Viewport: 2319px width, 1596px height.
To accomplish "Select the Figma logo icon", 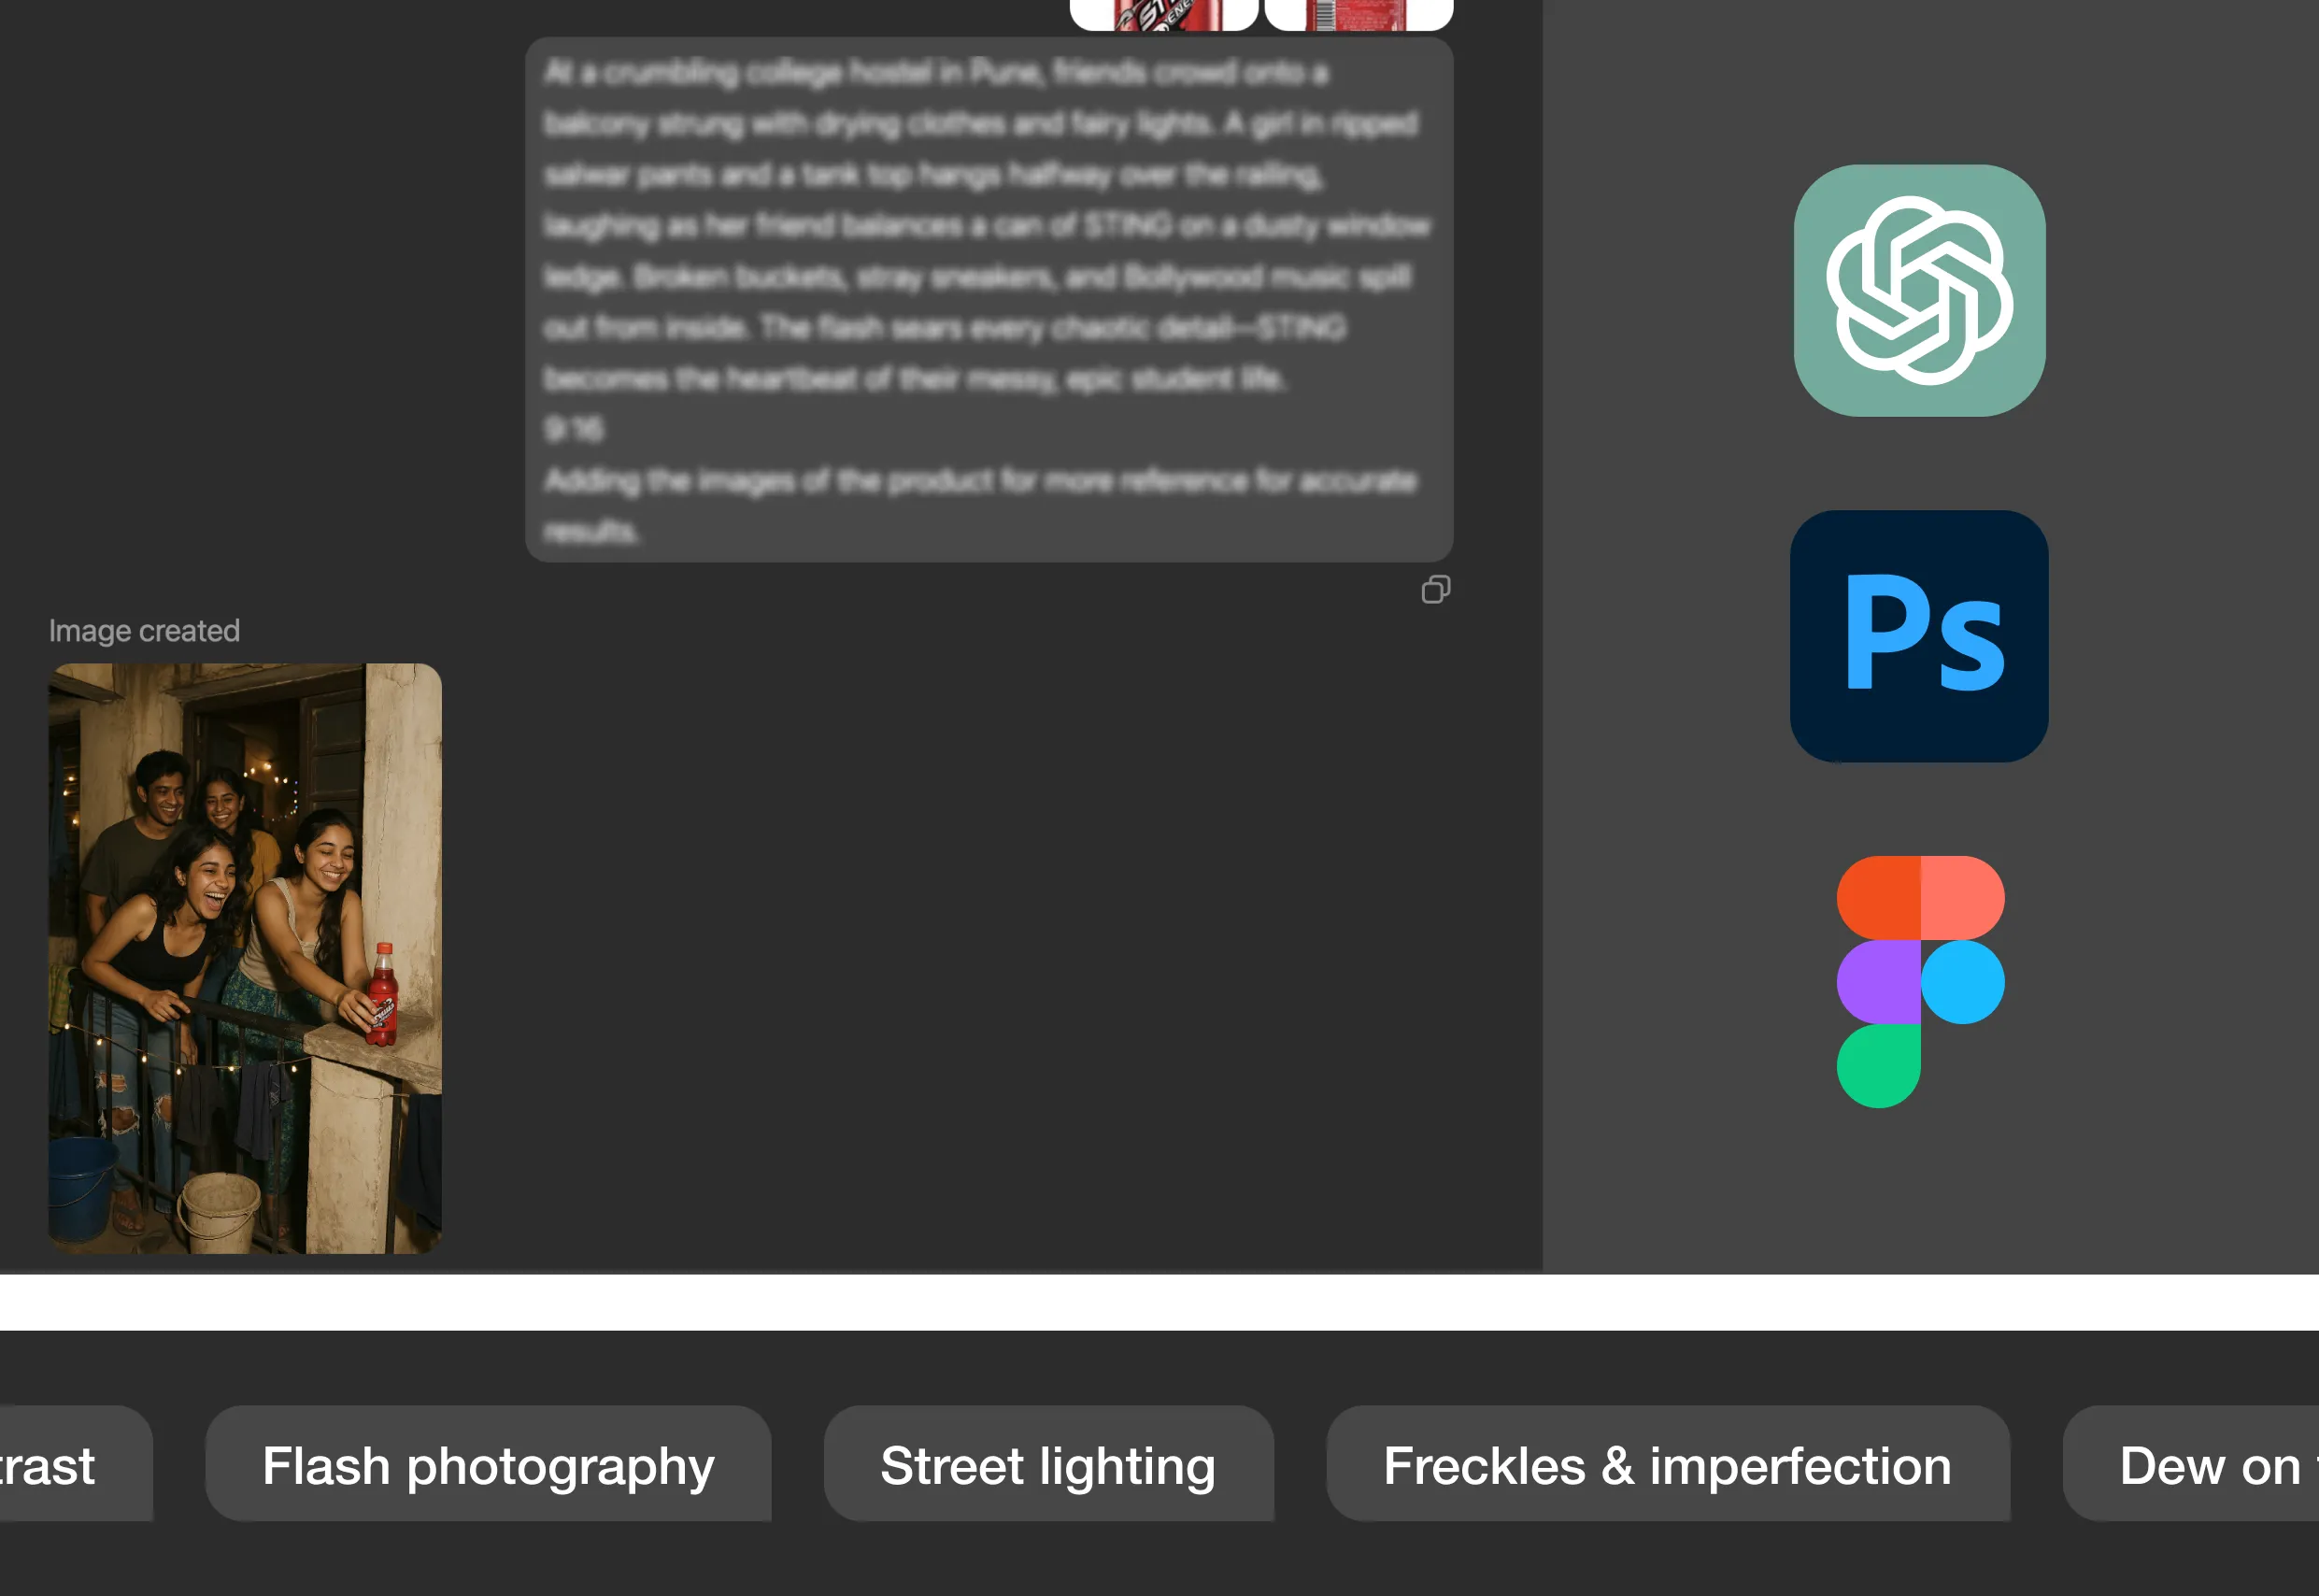I will (1919, 981).
